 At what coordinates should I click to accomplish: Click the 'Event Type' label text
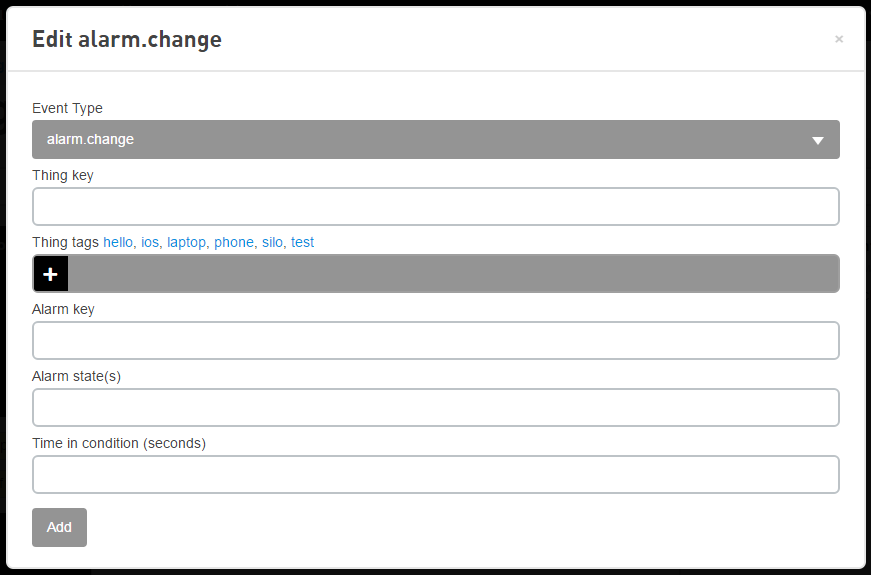coord(67,108)
